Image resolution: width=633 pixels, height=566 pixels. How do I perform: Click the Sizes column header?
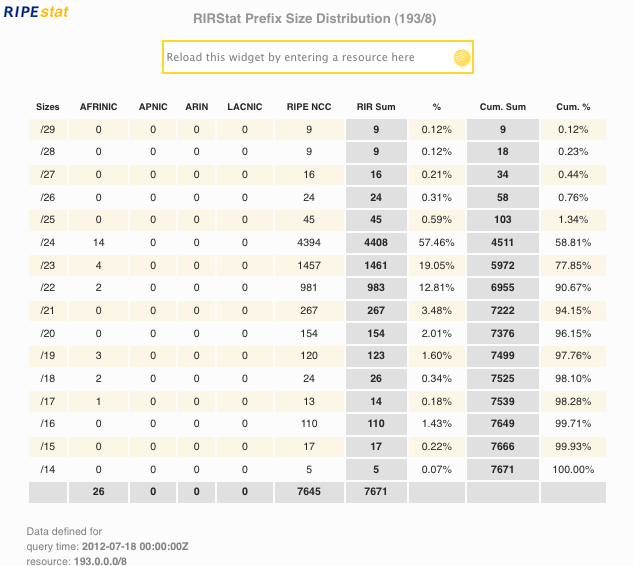click(x=48, y=107)
